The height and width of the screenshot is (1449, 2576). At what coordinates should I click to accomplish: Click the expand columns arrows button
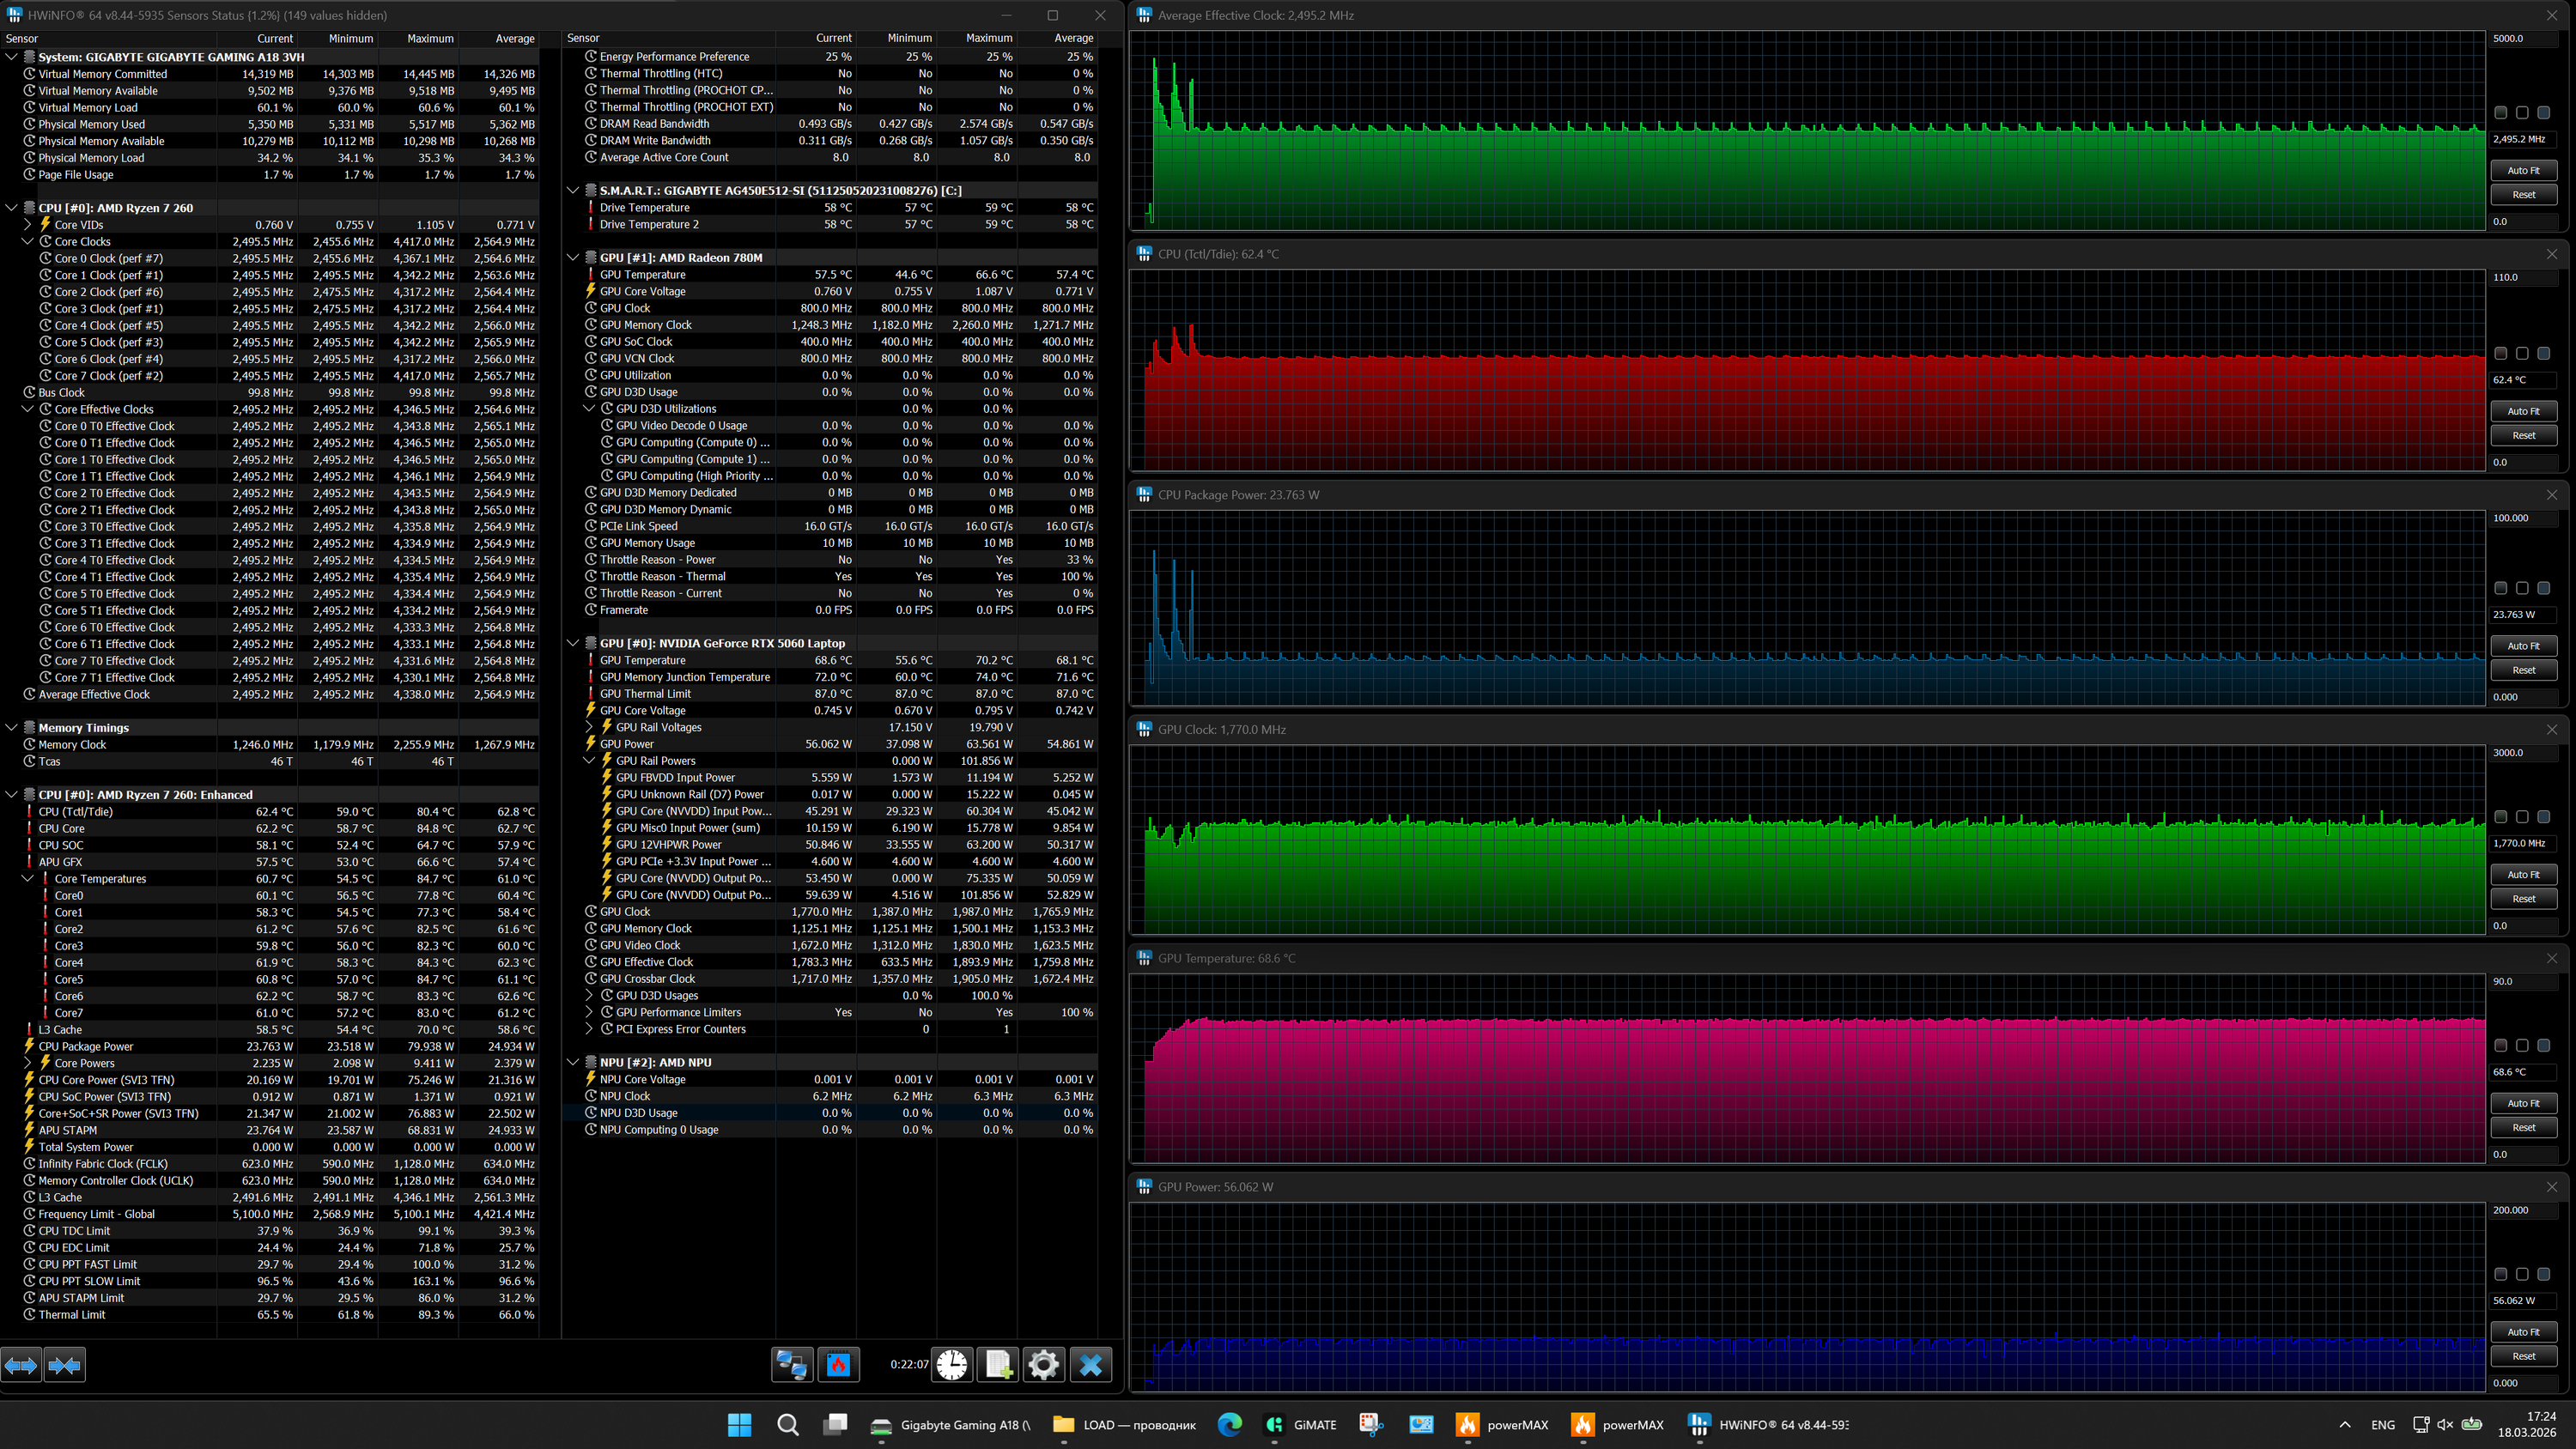pyautogui.click(x=21, y=1364)
